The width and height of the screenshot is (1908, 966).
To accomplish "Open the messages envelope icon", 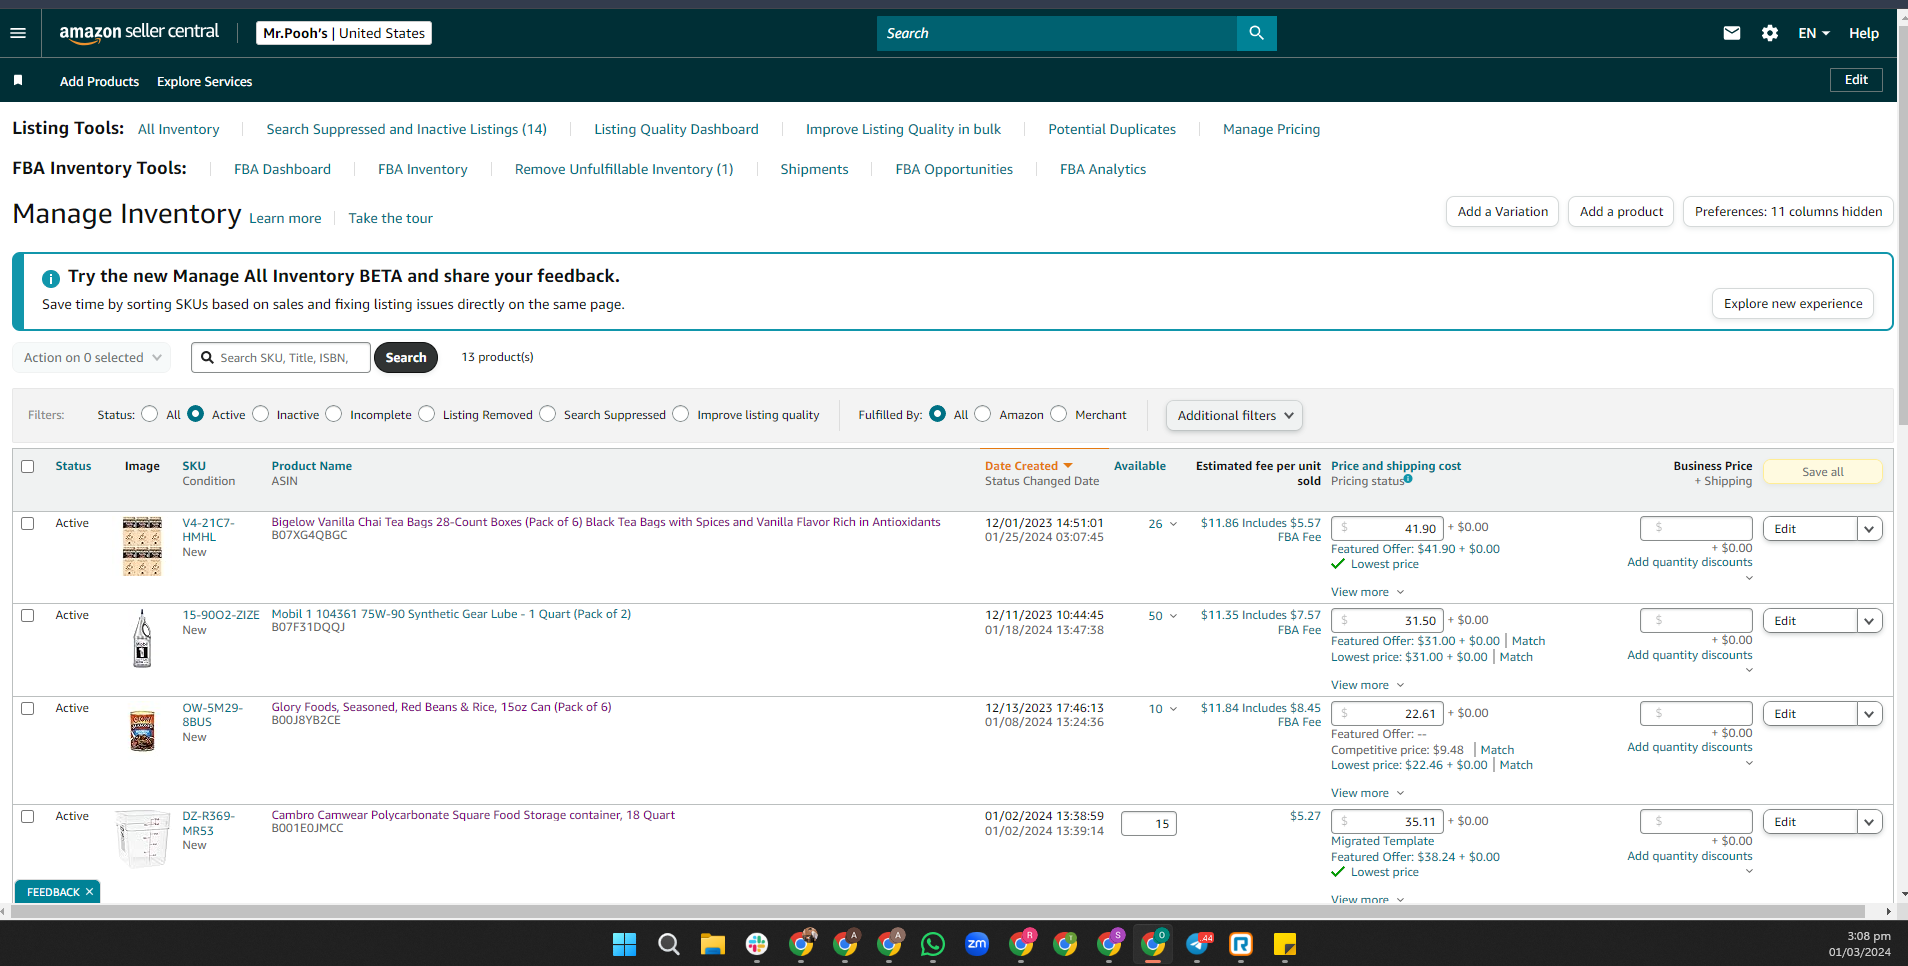I will (x=1732, y=33).
